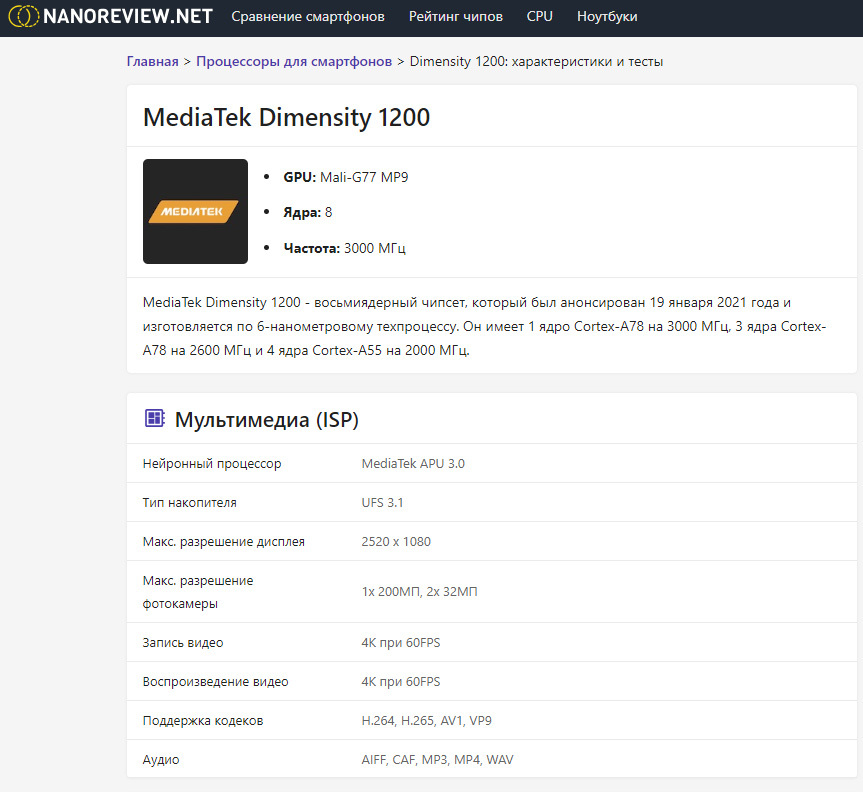The width and height of the screenshot is (863, 795).
Task: Open the CPU section
Action: coord(539,17)
